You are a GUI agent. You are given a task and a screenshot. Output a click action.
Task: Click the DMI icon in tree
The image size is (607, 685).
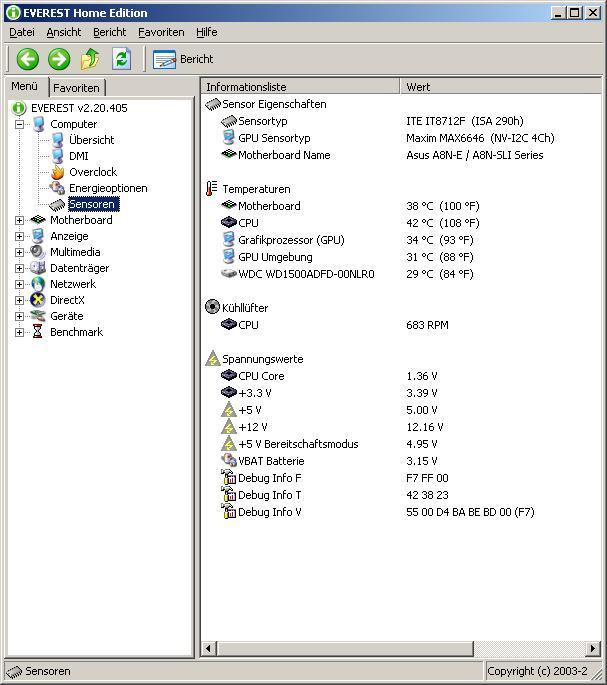tap(57, 156)
